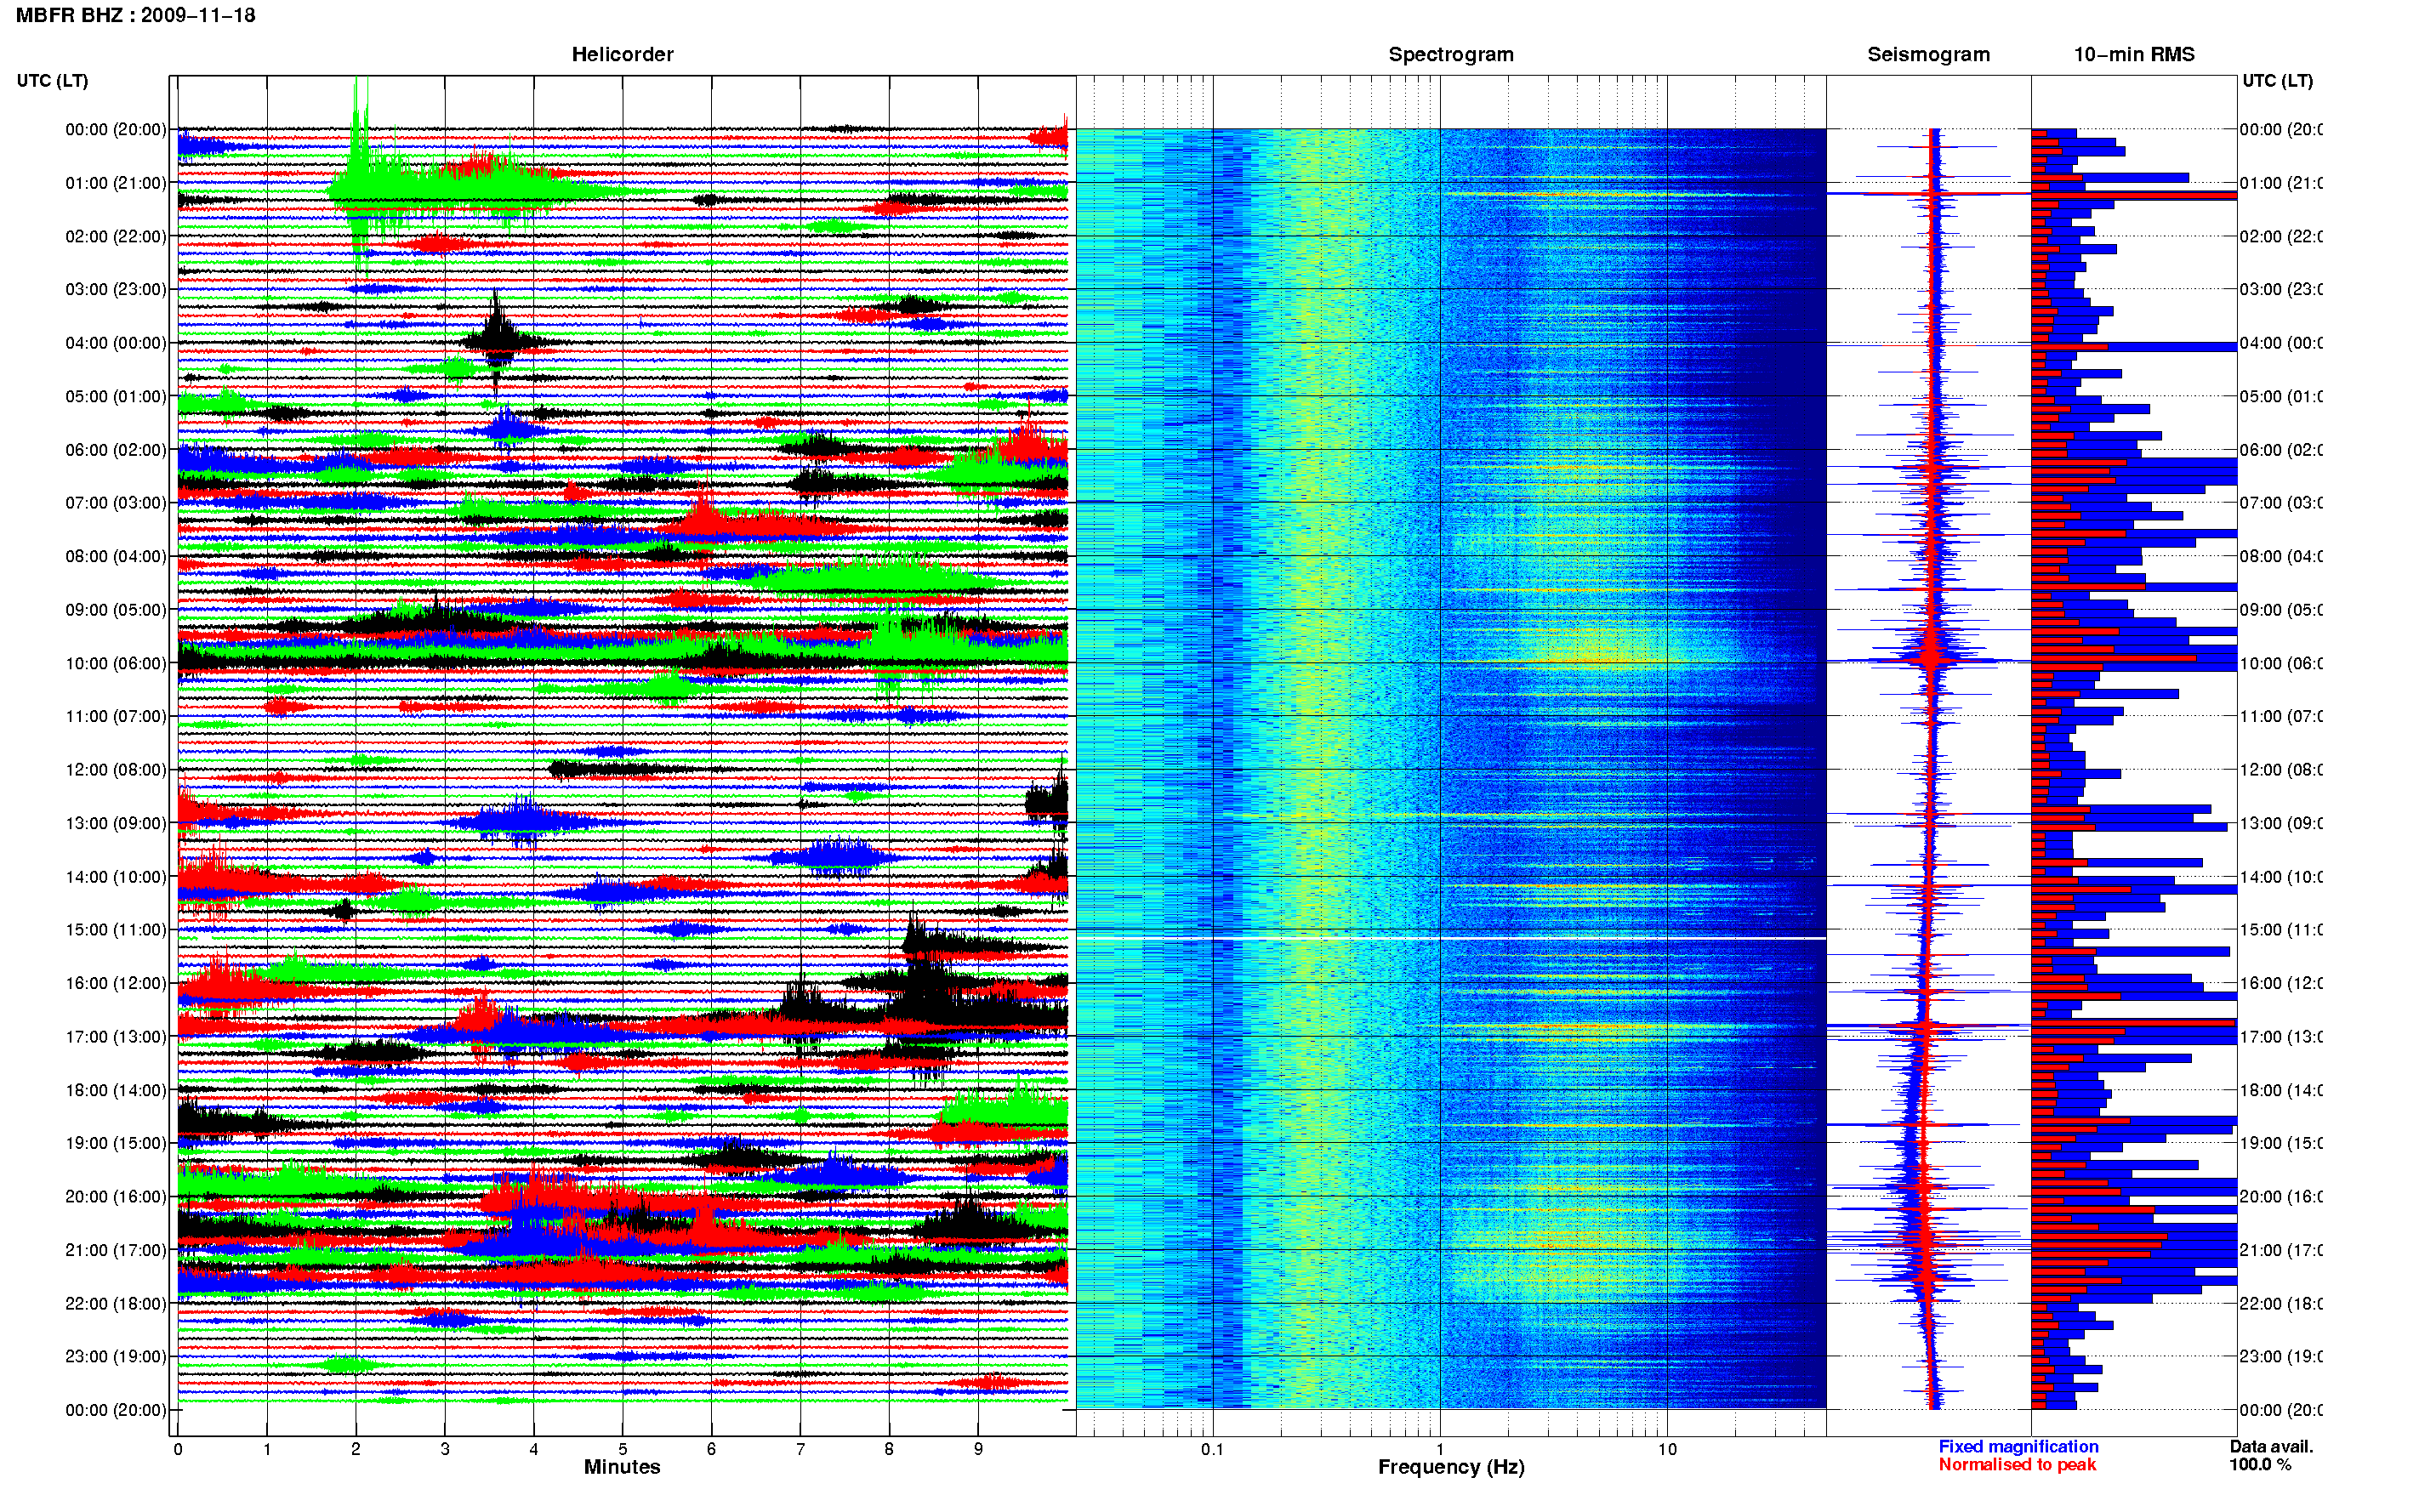The width and height of the screenshot is (2419, 1512).
Task: Select the Helicorder row label 14:00 (10:00)
Action: pyautogui.click(x=116, y=877)
